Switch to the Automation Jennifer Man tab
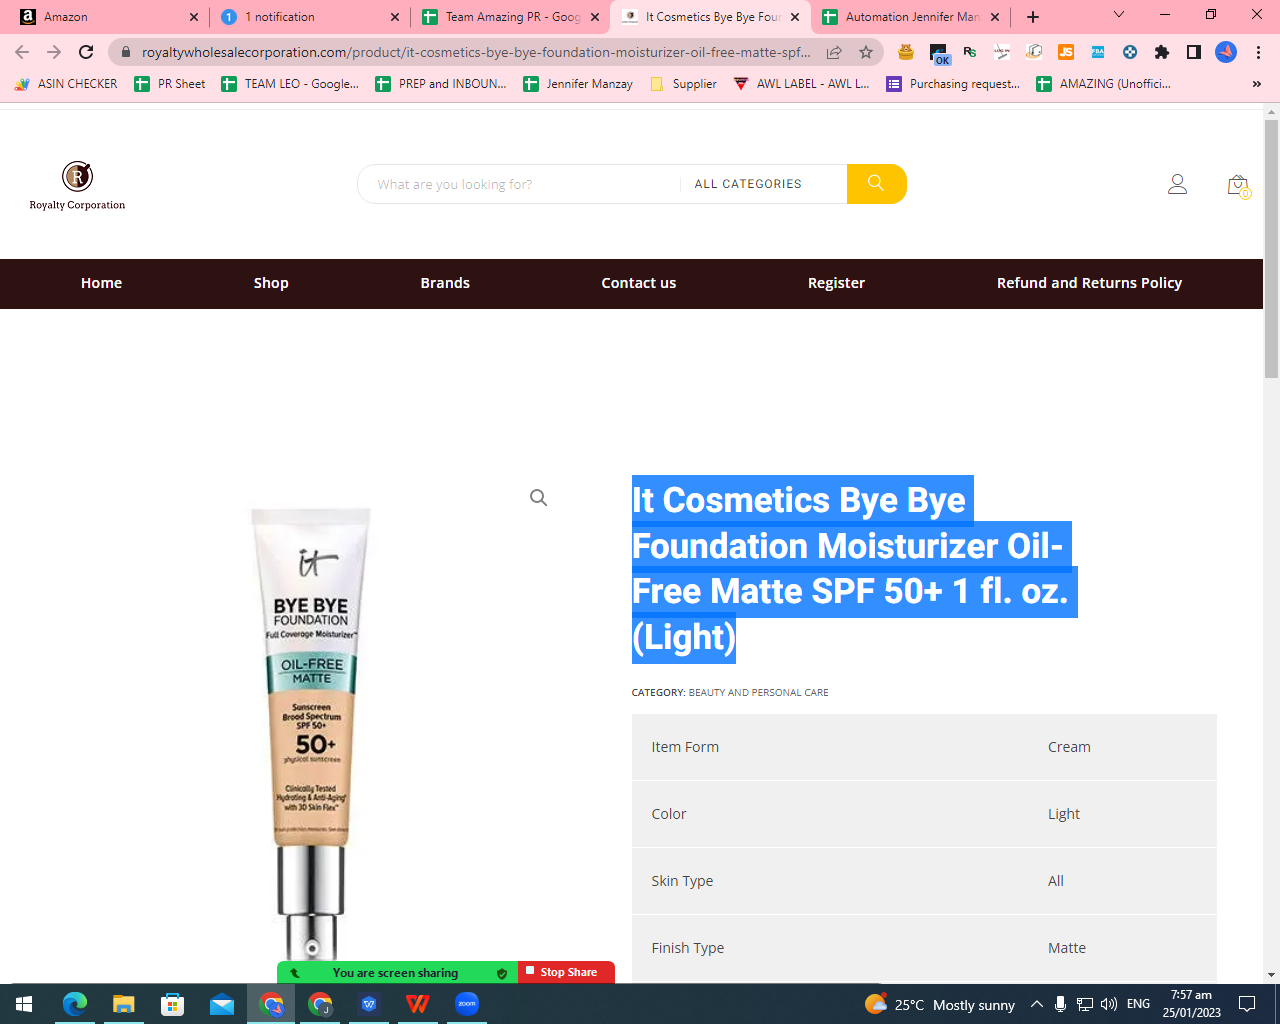The height and width of the screenshot is (1024, 1280). (x=910, y=17)
